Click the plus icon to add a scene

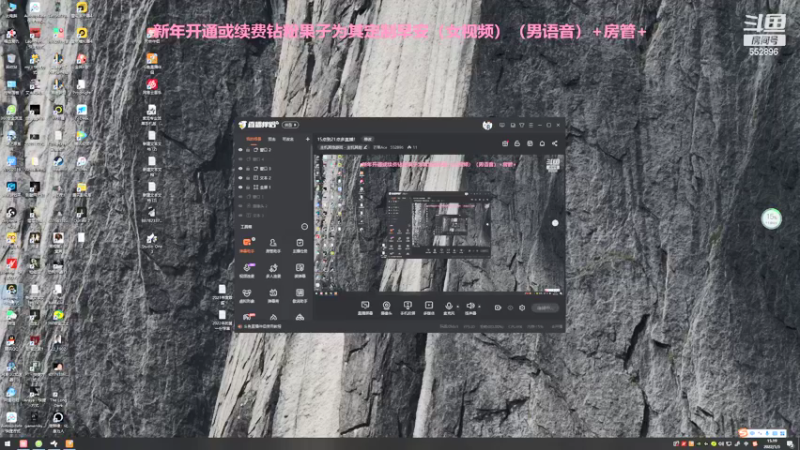coord(308,139)
